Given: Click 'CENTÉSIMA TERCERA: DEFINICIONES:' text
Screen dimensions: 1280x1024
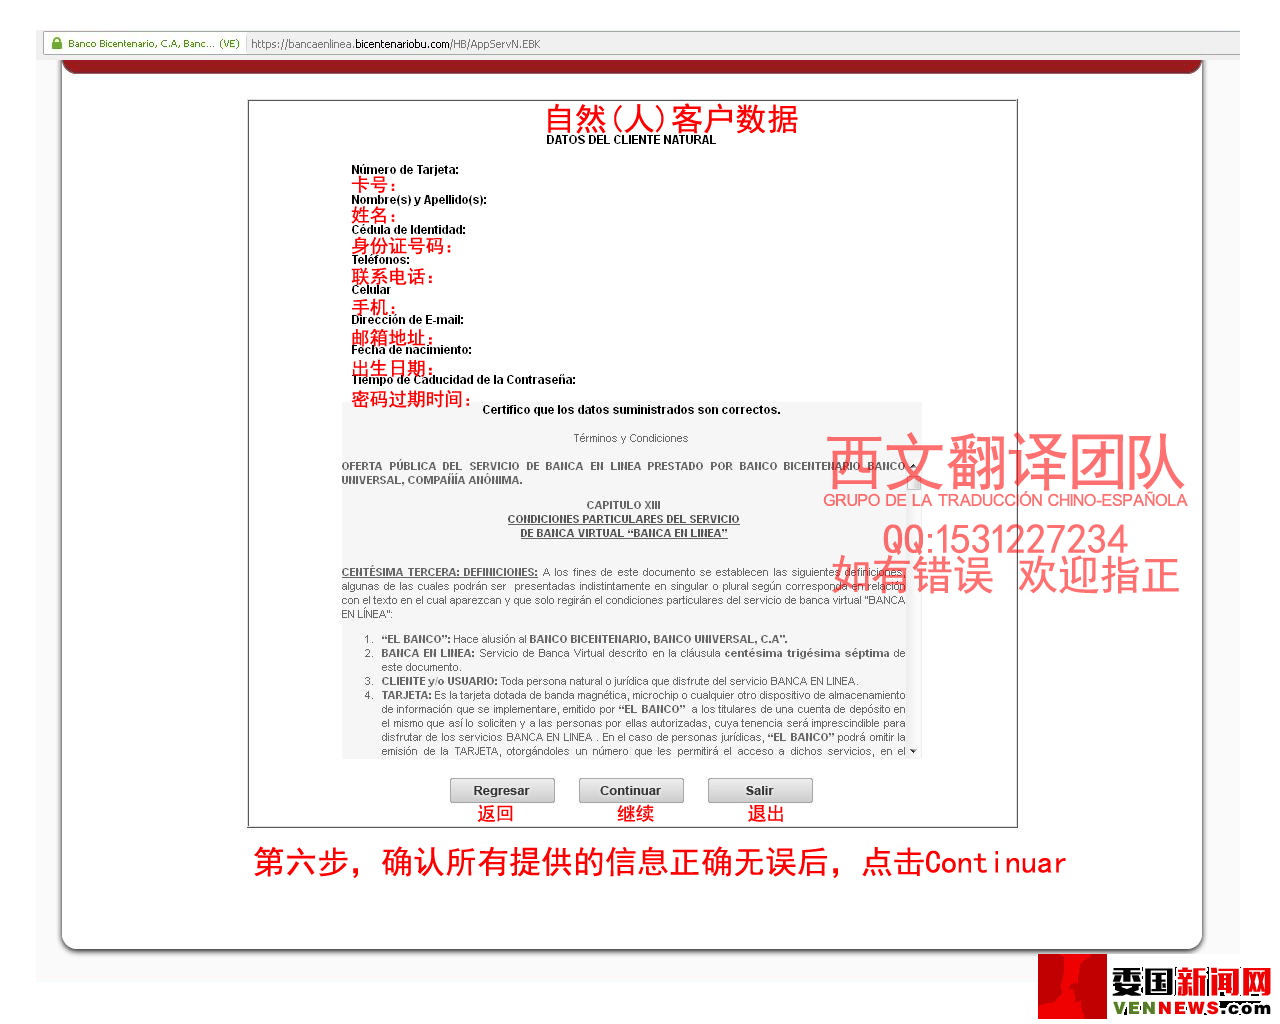Looking at the screenshot, I should [x=439, y=572].
